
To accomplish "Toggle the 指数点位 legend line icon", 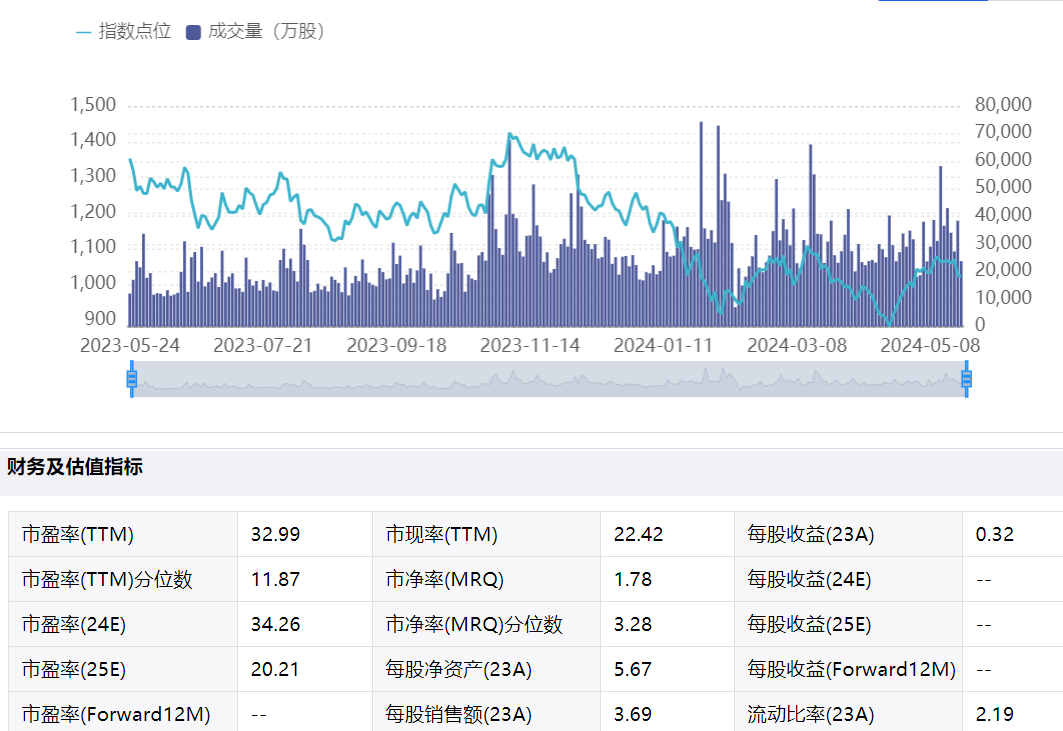I will coord(84,32).
